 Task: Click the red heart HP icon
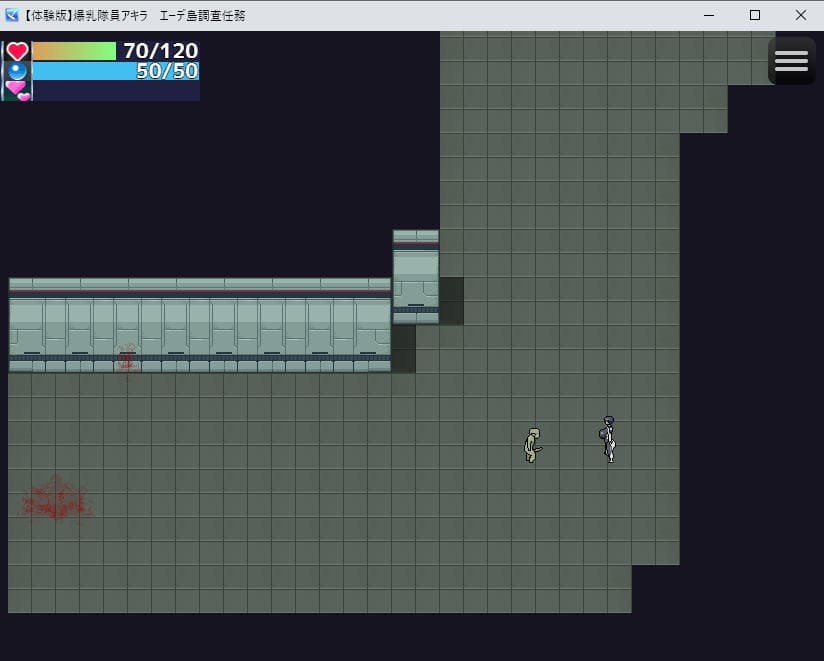(17, 51)
